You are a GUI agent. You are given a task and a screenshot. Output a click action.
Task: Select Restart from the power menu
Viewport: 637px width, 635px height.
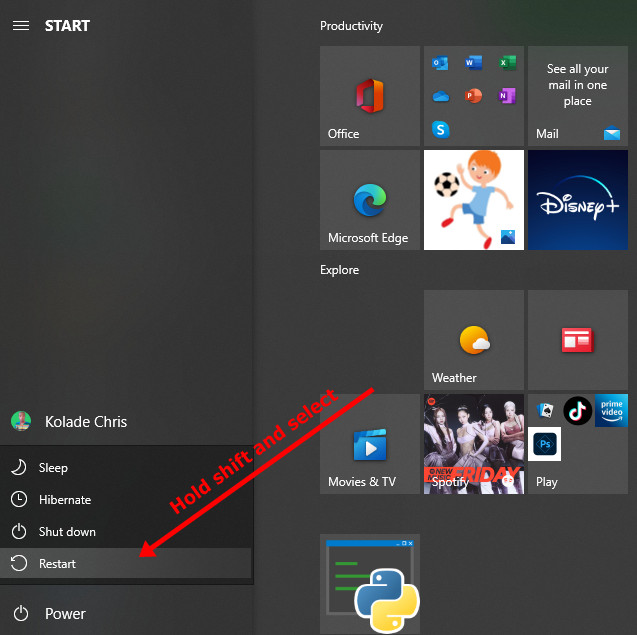tap(126, 563)
